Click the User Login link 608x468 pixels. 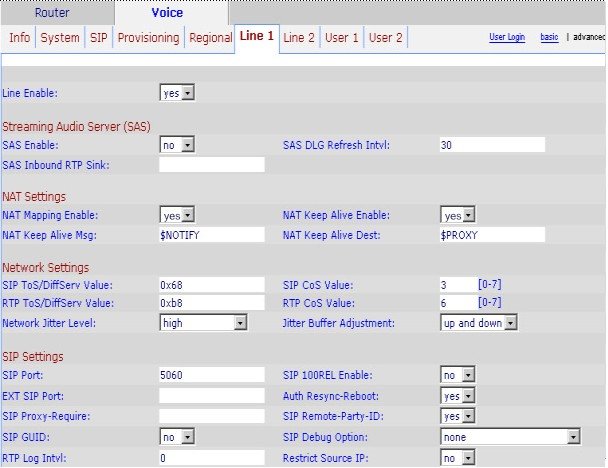coord(507,38)
